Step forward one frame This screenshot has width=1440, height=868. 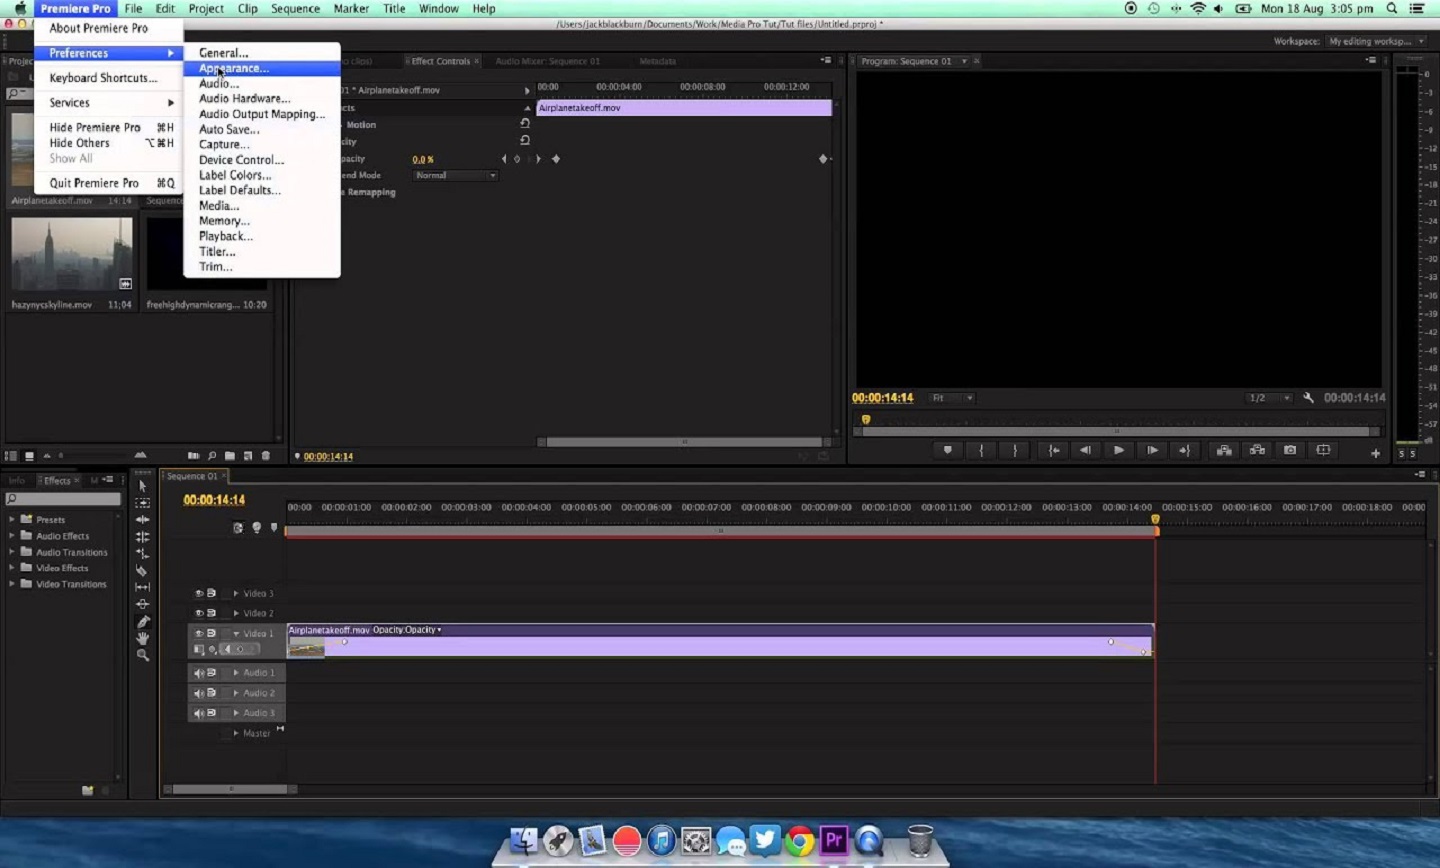click(x=1152, y=450)
